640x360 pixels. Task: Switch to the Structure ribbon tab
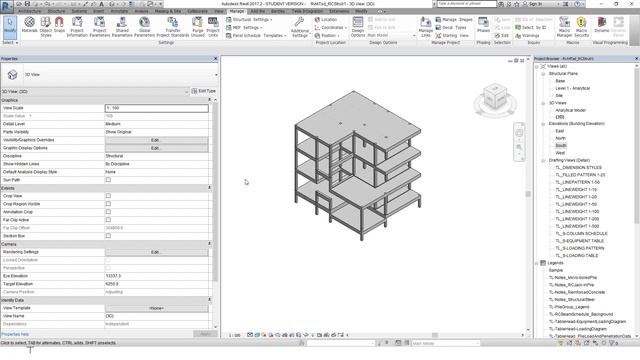coord(56,11)
